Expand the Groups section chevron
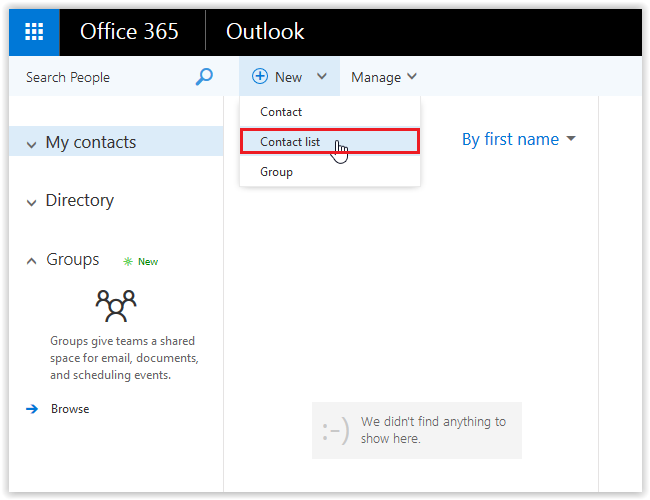650x500 pixels. pos(32,261)
